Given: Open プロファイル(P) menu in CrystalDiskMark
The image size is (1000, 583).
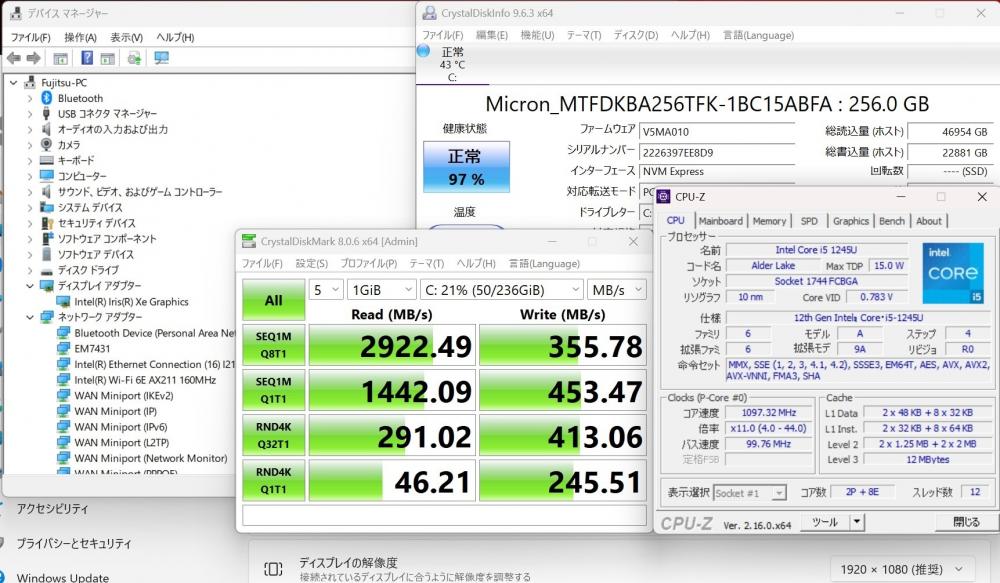Looking at the screenshot, I should coord(368,263).
